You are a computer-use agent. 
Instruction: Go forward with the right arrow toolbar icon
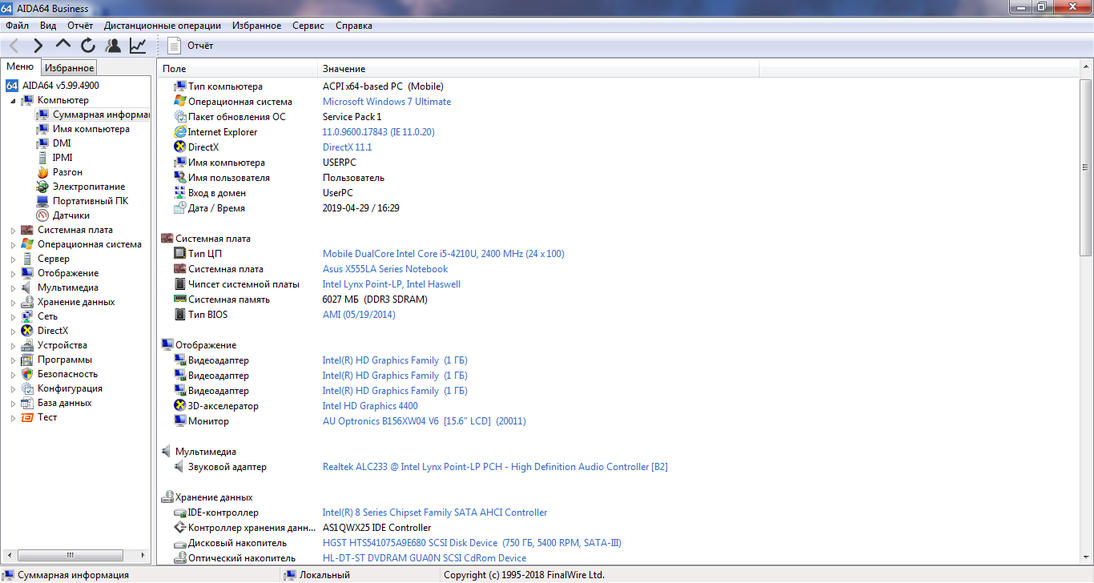coord(38,45)
